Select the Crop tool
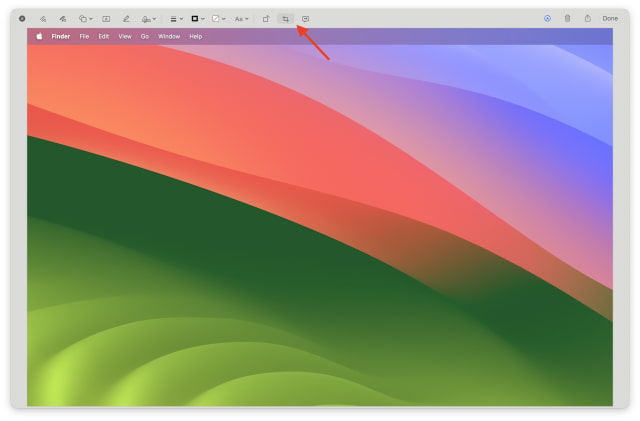 click(285, 18)
